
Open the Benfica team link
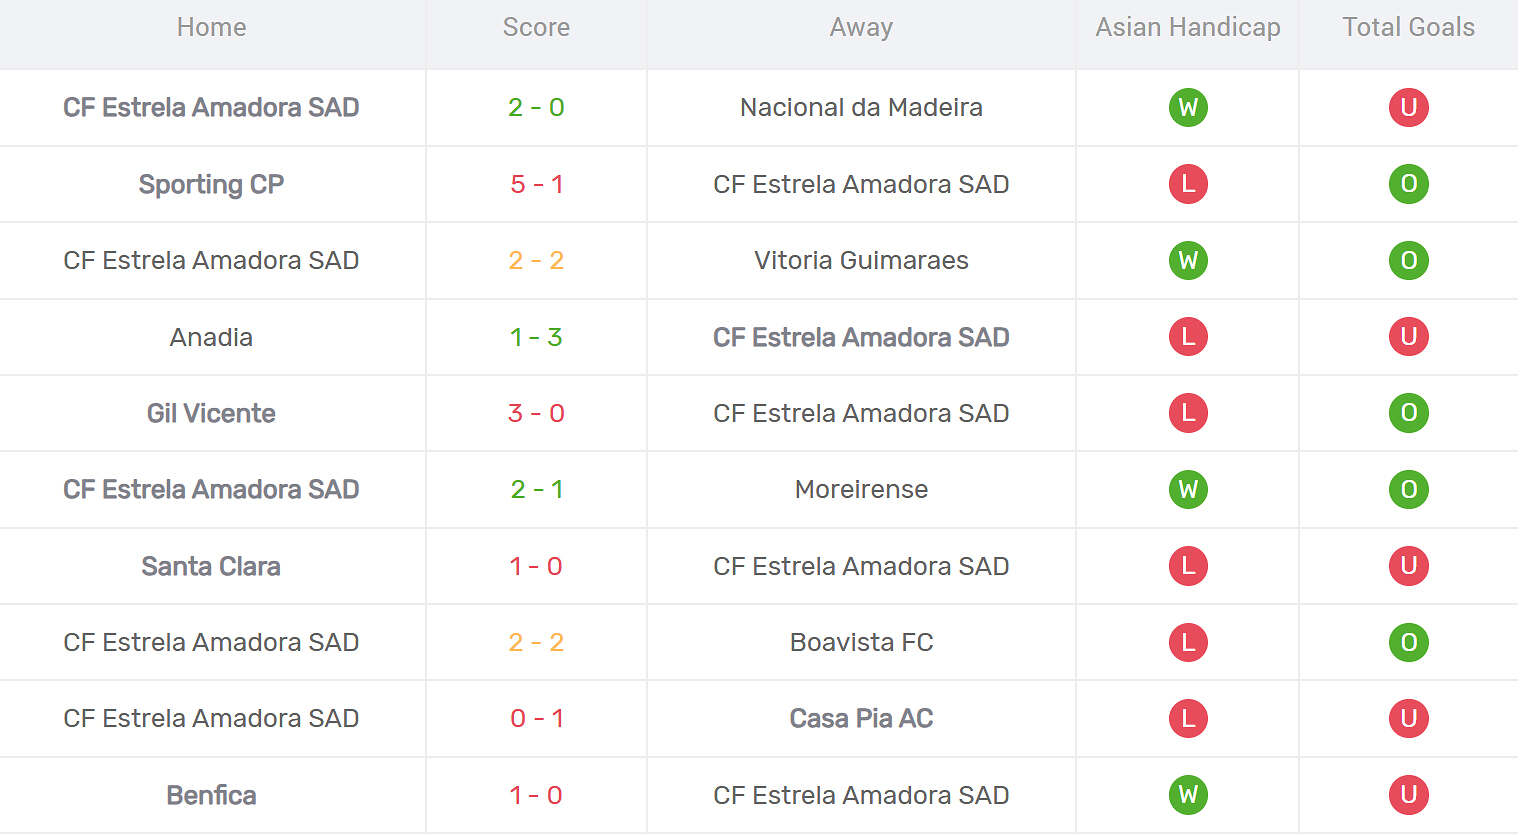pyautogui.click(x=211, y=795)
